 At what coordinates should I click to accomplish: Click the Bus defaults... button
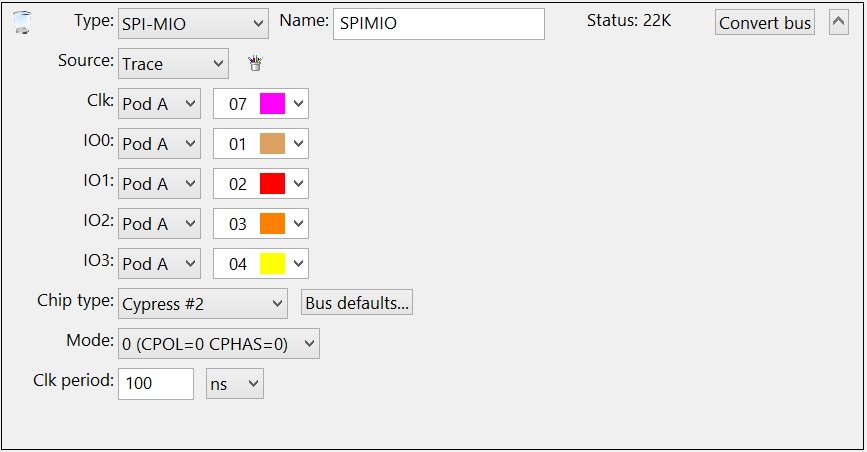pos(357,303)
